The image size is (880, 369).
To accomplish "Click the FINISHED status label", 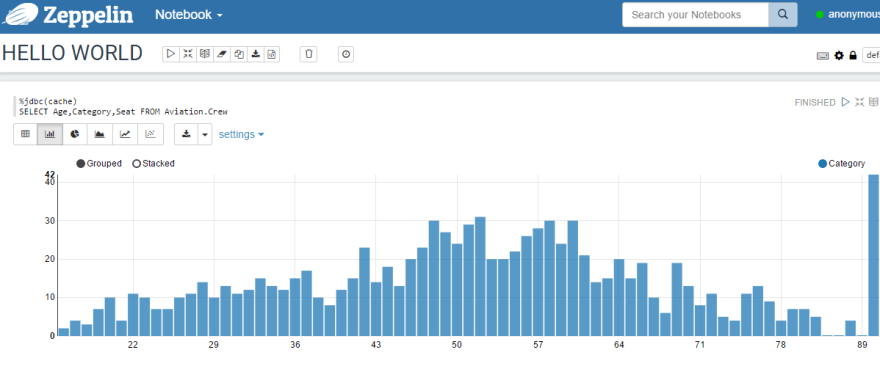I will pos(815,102).
